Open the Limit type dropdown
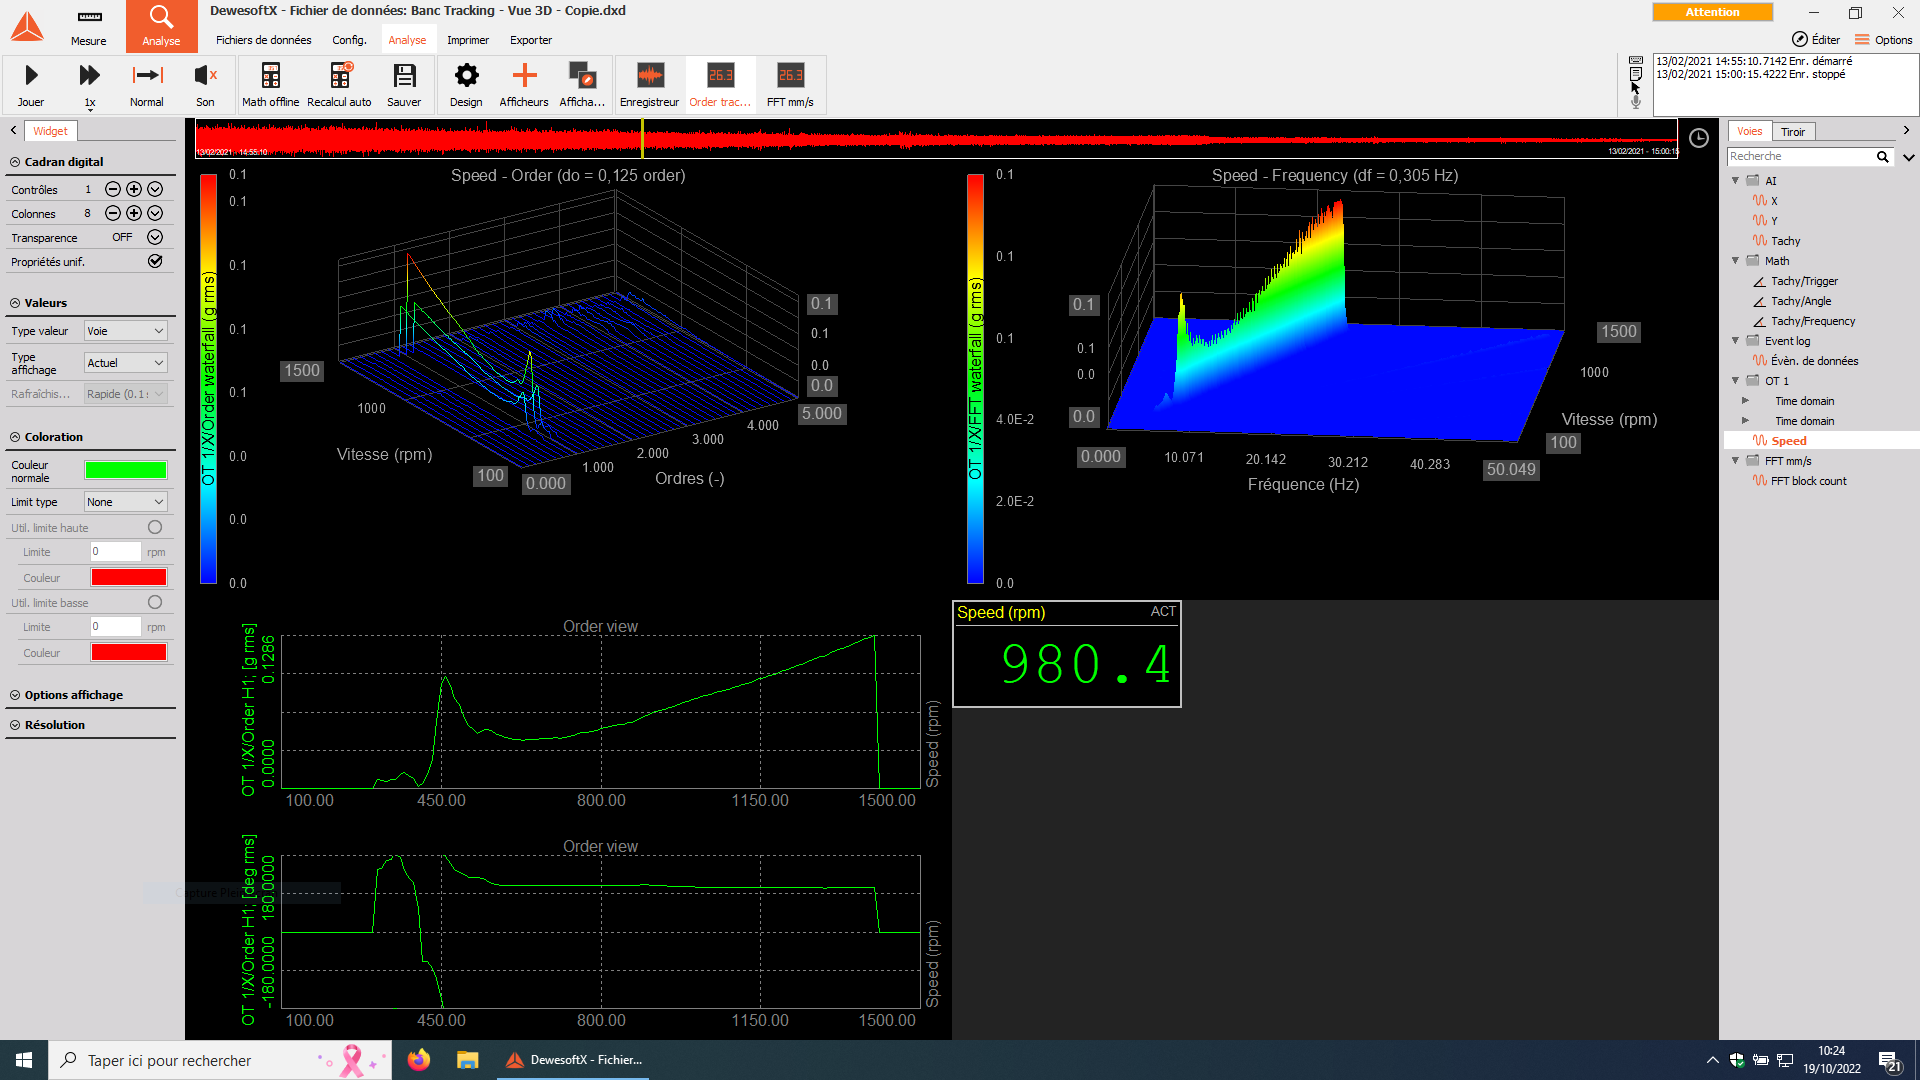 click(x=125, y=502)
